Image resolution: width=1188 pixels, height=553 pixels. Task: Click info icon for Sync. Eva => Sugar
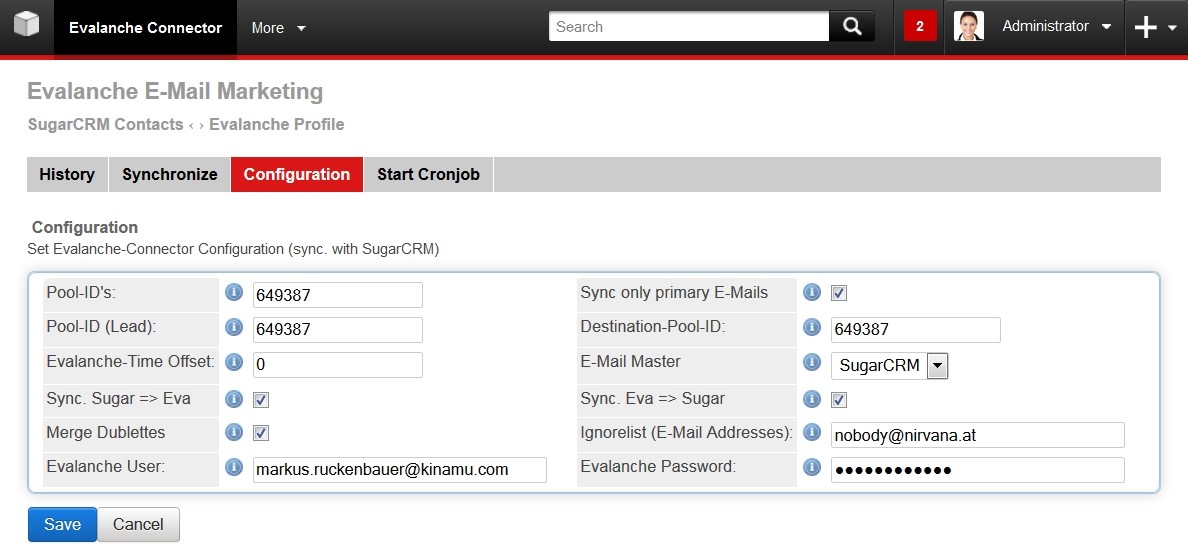pos(812,398)
